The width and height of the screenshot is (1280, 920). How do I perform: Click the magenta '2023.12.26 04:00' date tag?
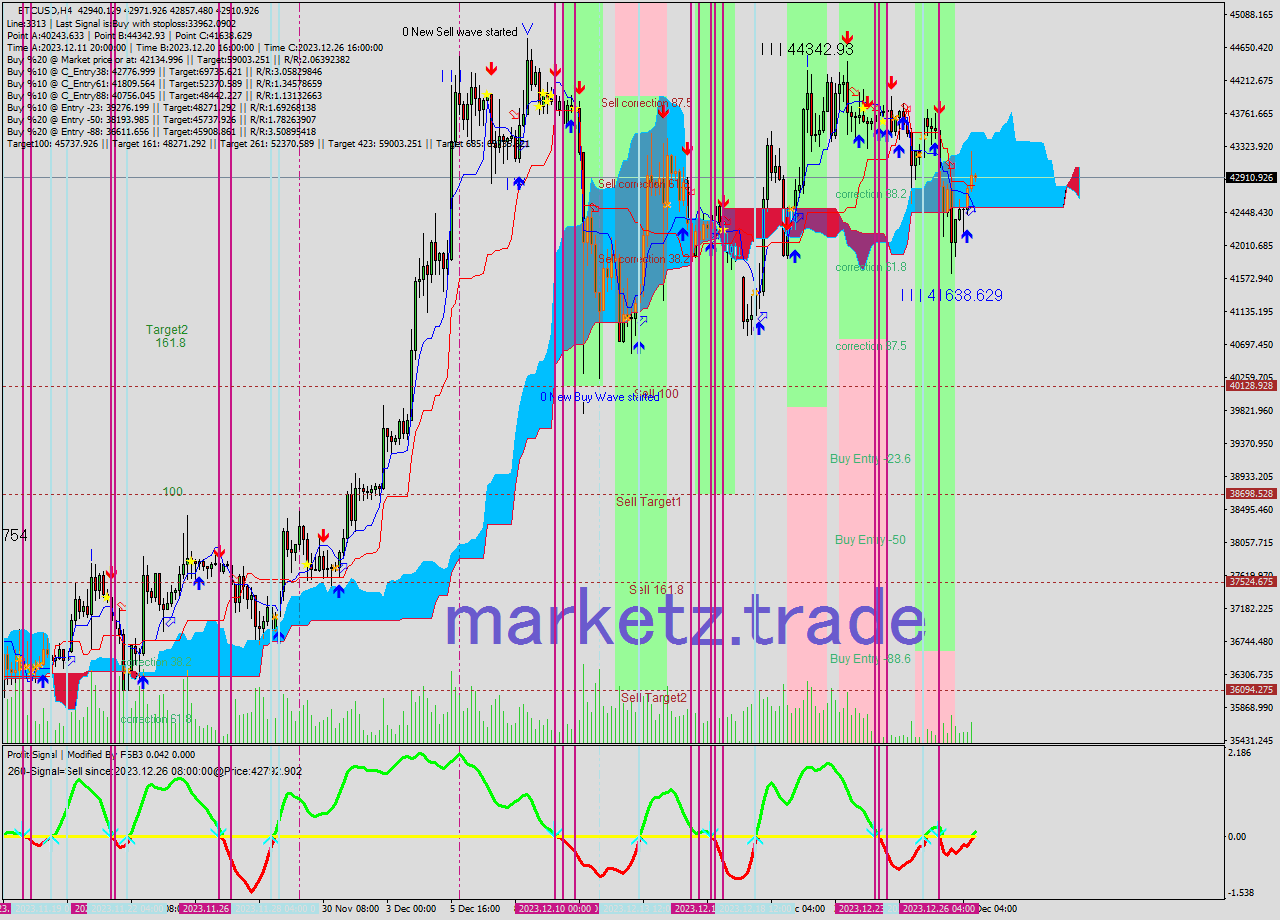[938, 909]
